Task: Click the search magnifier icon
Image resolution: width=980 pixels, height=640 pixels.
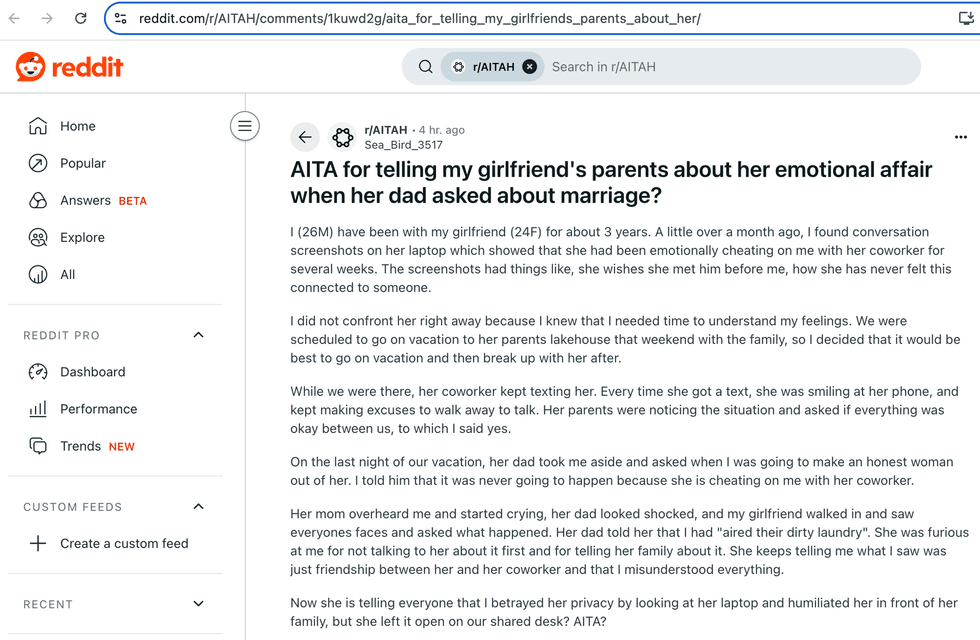Action: coord(426,67)
